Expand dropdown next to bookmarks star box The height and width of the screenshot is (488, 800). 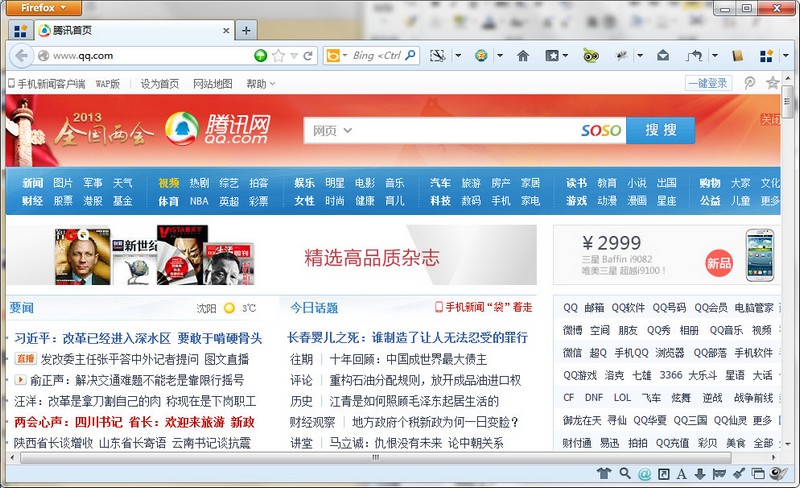click(x=565, y=56)
